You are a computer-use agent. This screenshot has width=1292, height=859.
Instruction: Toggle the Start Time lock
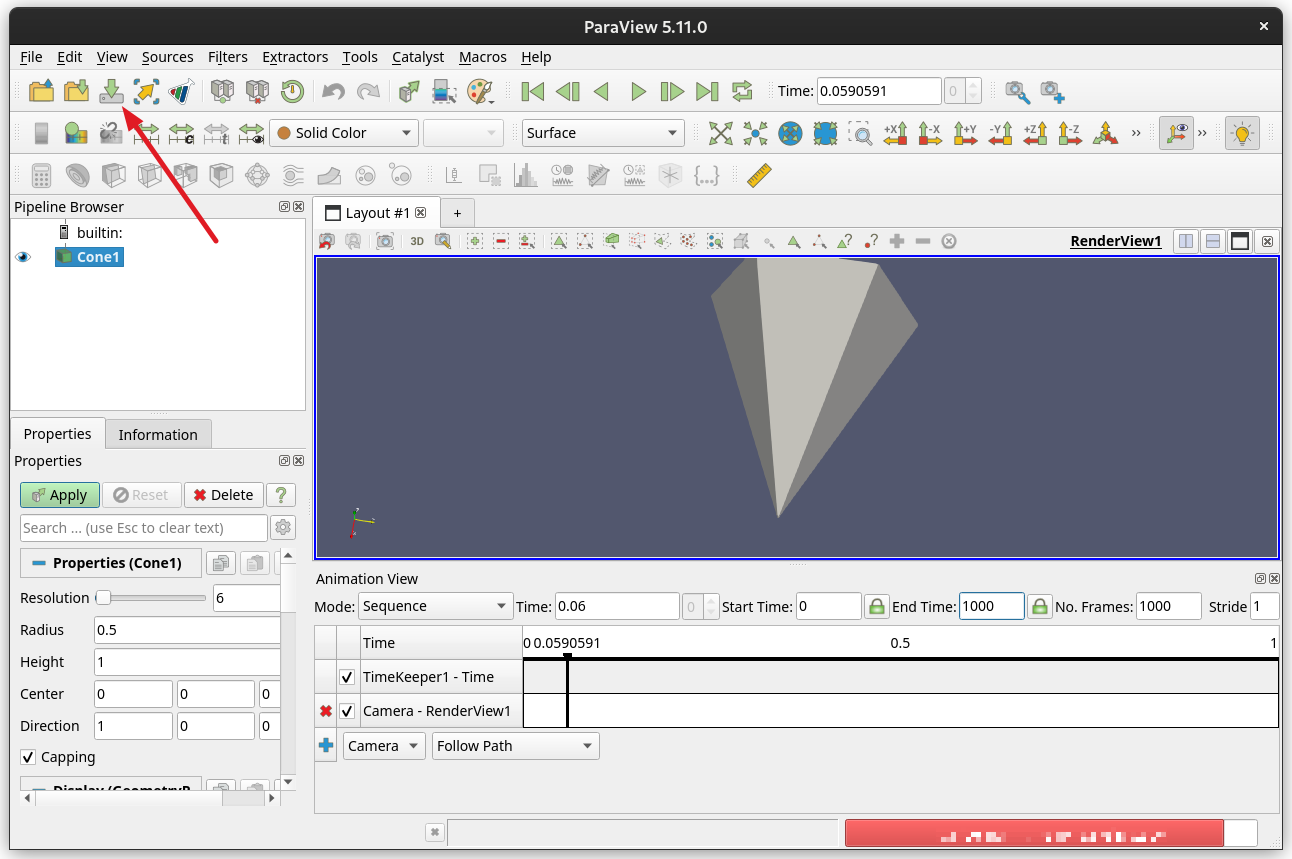[876, 606]
